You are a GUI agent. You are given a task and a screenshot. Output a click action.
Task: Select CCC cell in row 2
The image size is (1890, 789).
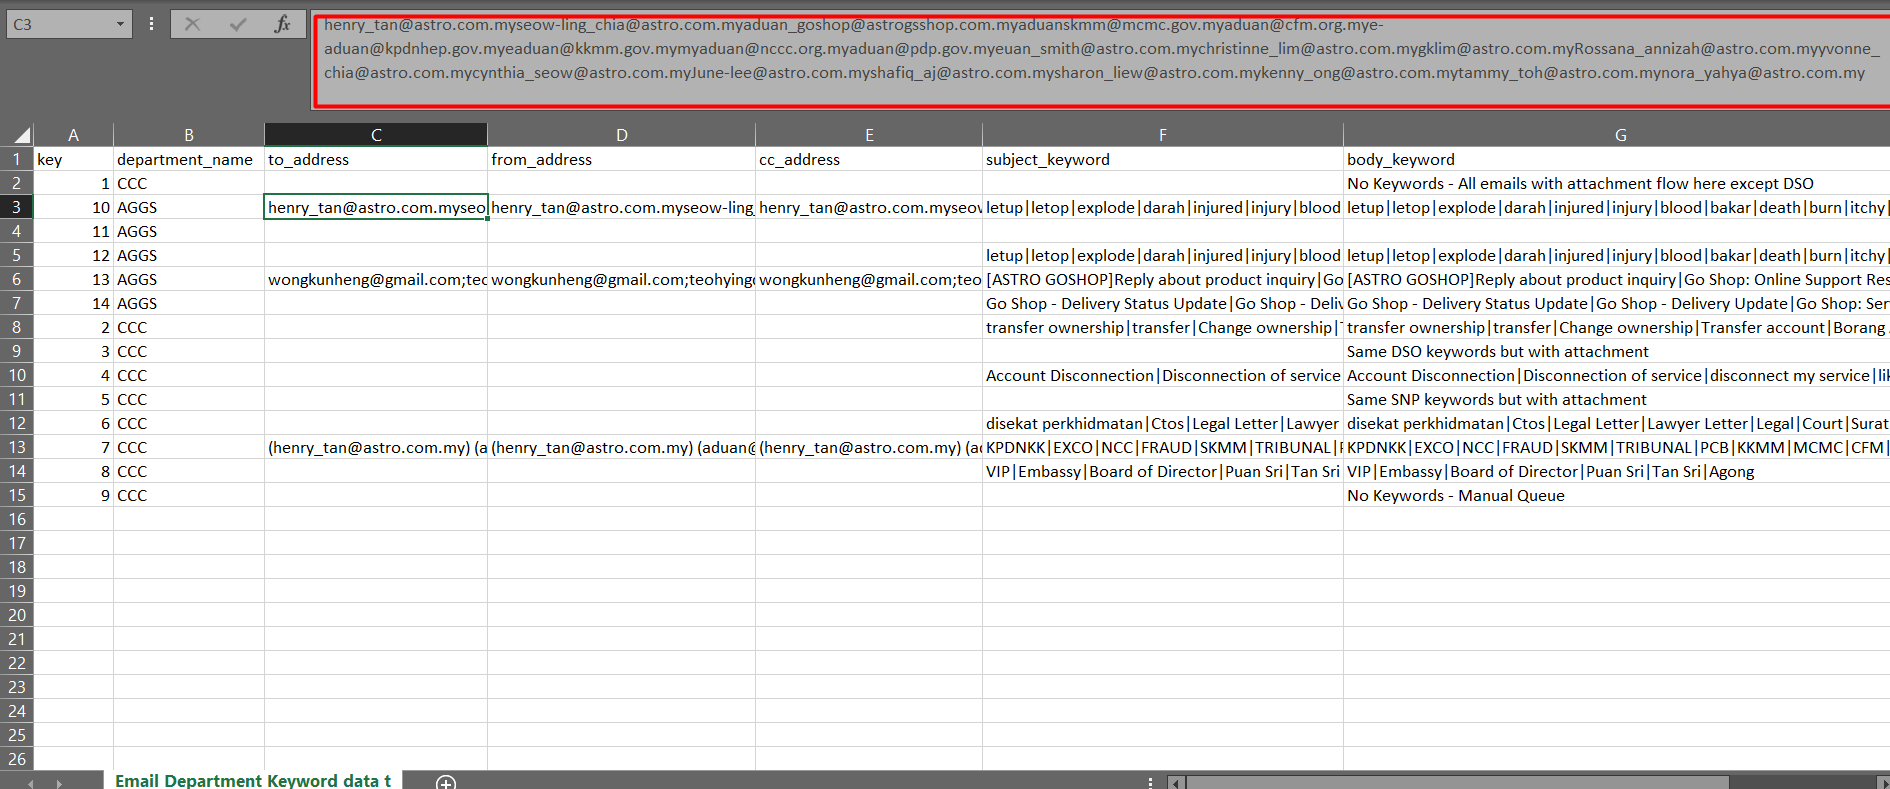click(x=189, y=183)
